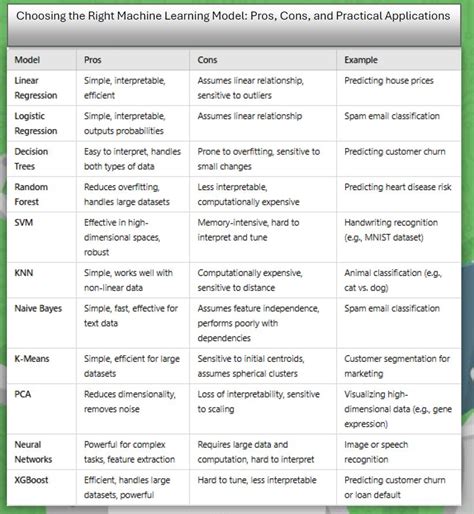The height and width of the screenshot is (514, 474).
Task: Click 'Customer segmentation for marketing' cell
Action: tap(397, 366)
